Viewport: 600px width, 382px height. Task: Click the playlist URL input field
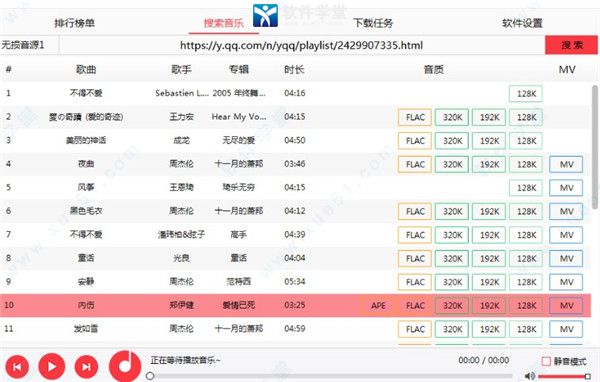click(302, 45)
